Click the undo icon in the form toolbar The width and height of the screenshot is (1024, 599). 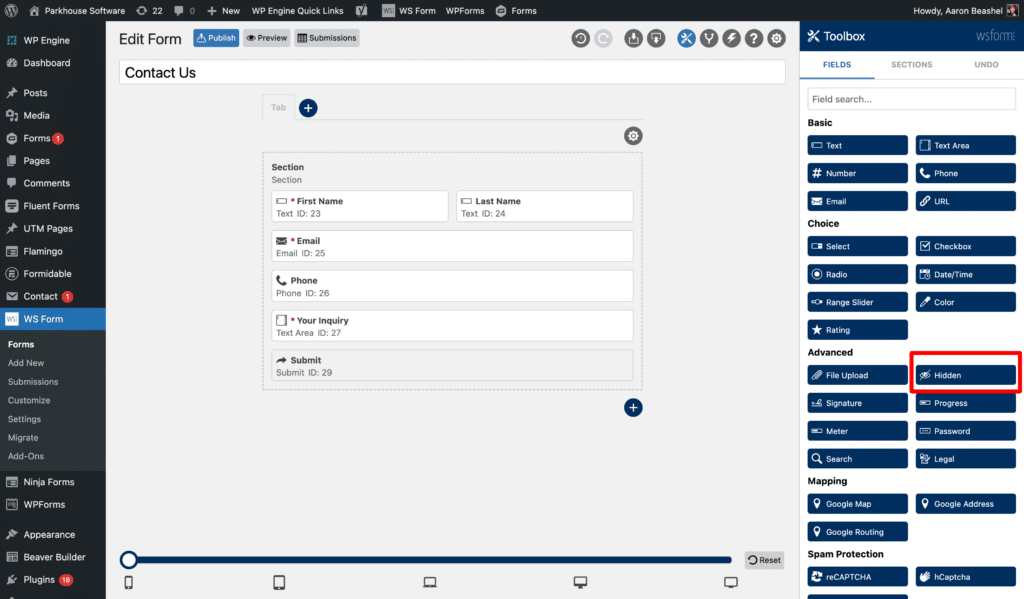coord(580,39)
